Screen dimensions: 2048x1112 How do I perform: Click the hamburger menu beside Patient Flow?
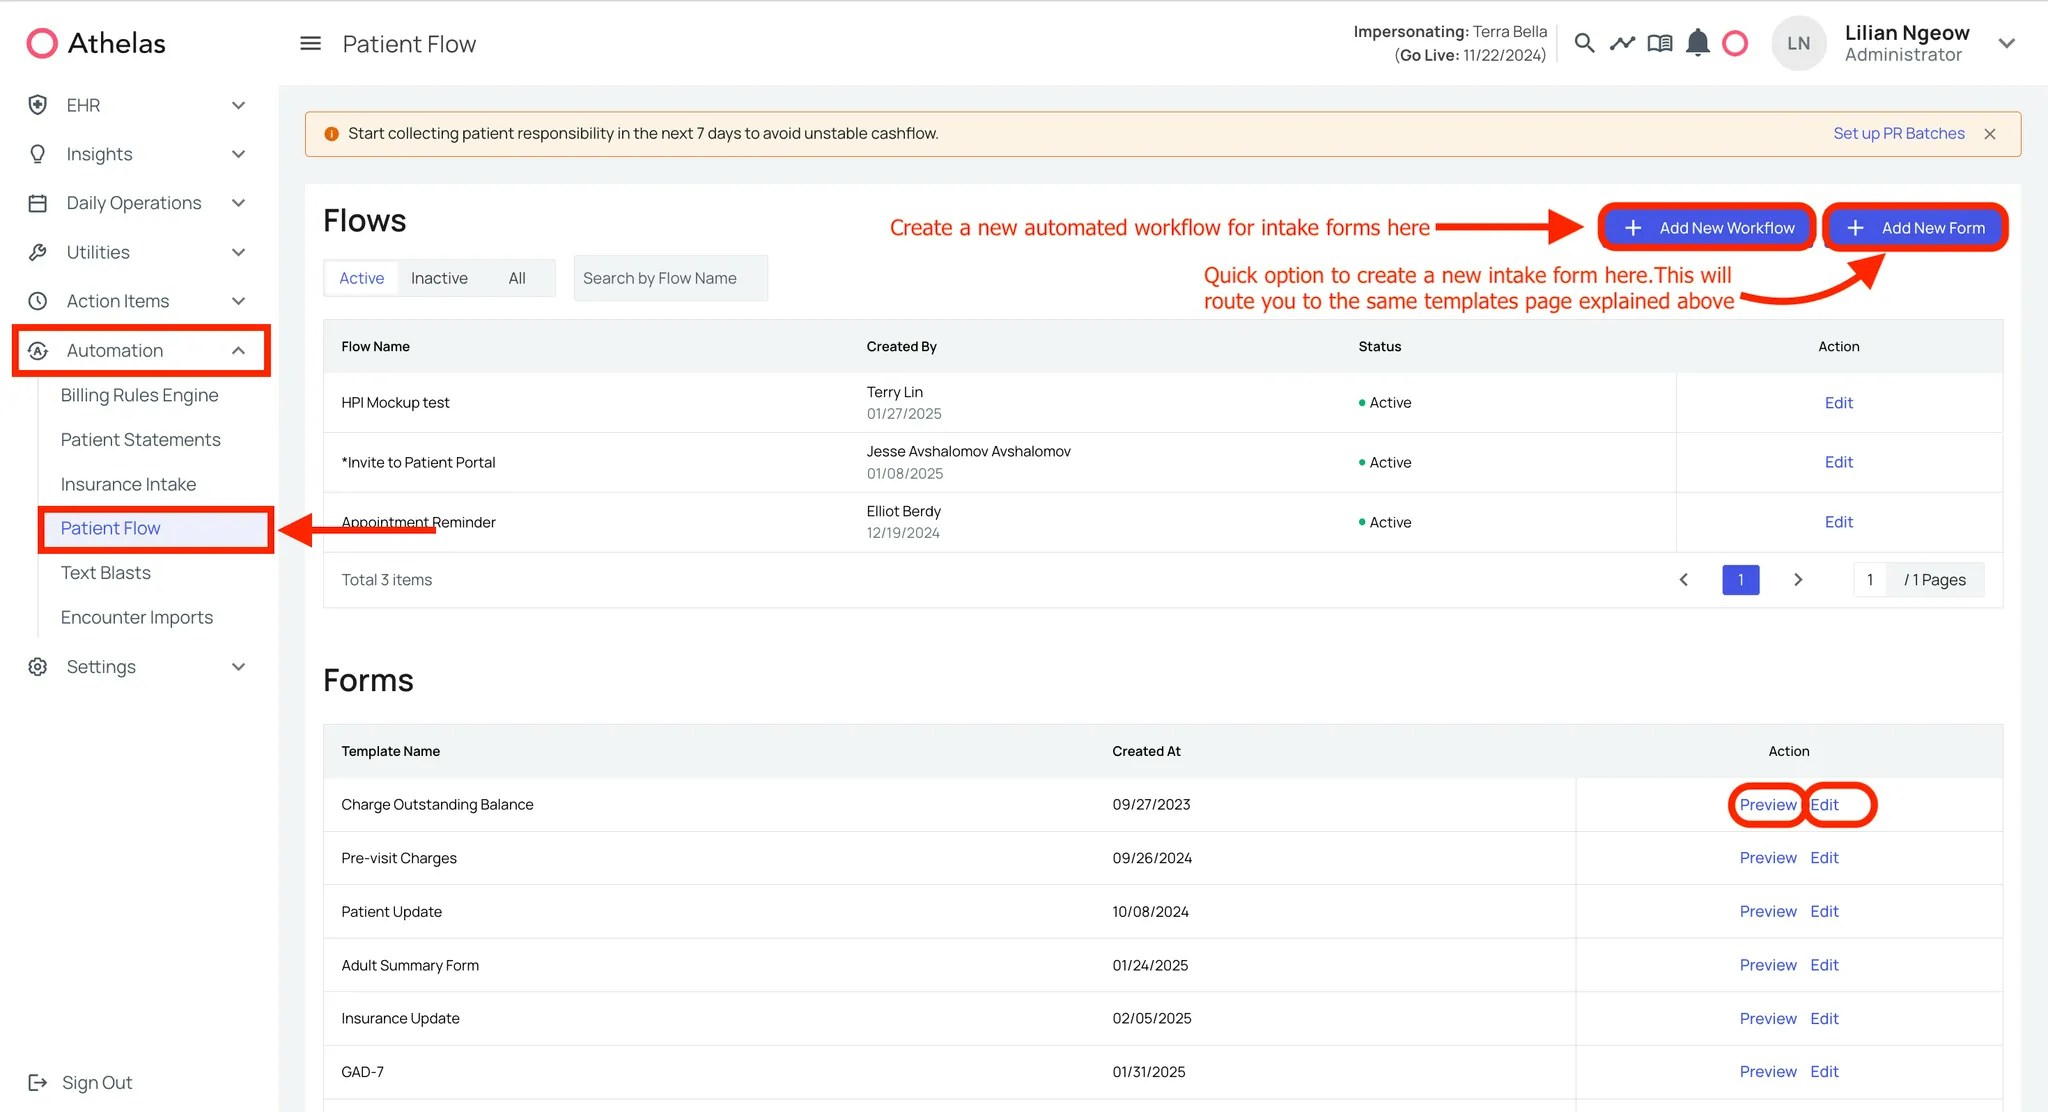[x=310, y=43]
